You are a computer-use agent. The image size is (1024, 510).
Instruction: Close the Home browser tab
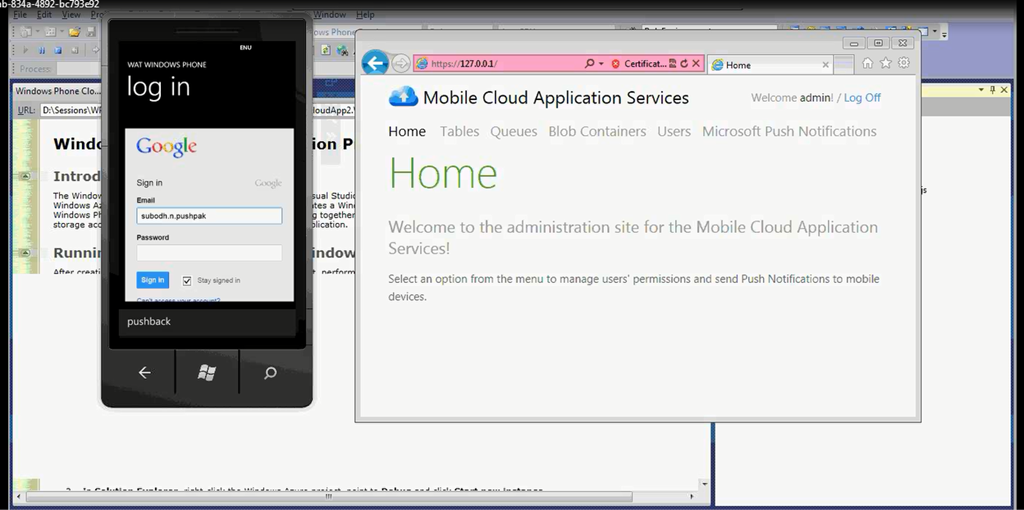pos(825,65)
